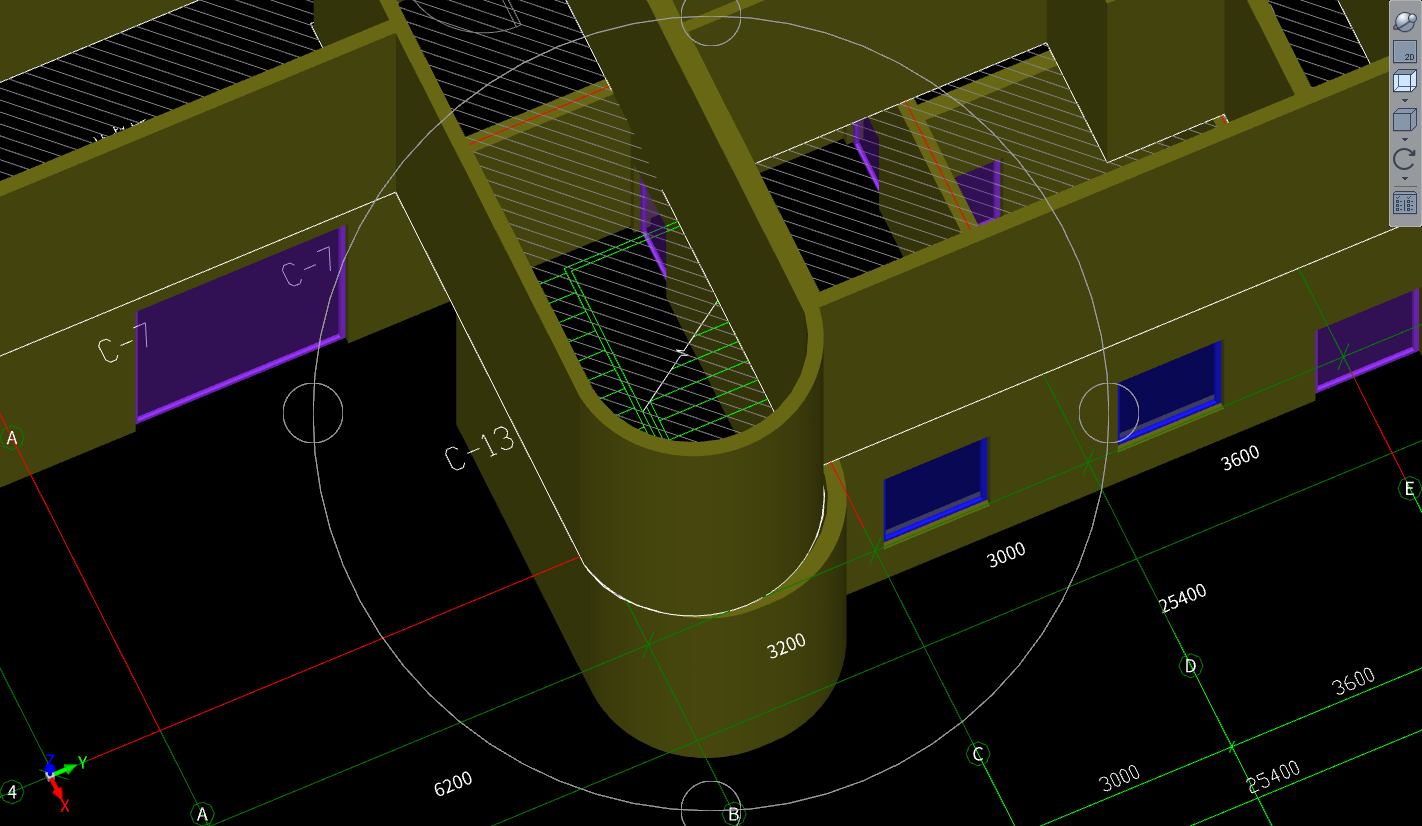Expand the dropdown arrow under the wireframe cube

[x=1405, y=100]
